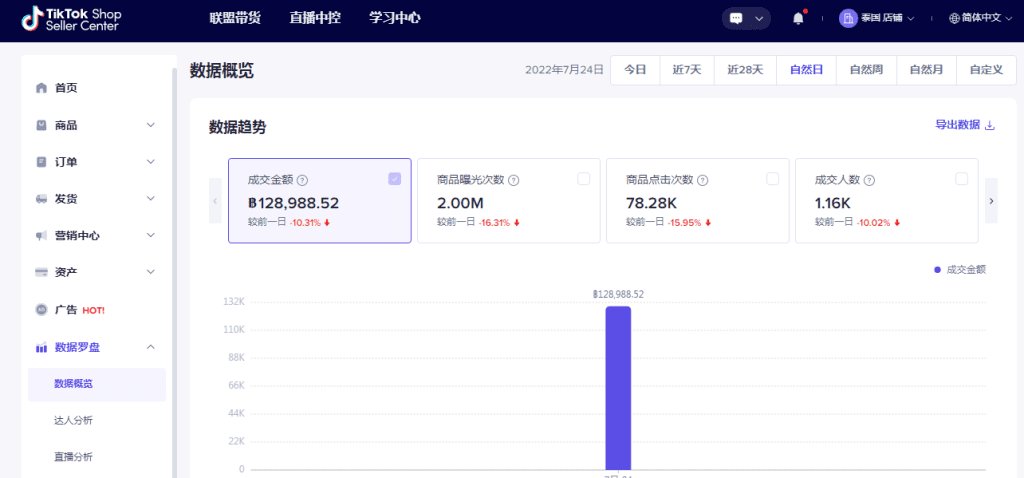Click the product bag icon beside 商品
This screenshot has width=1024, height=478.
click(41, 125)
